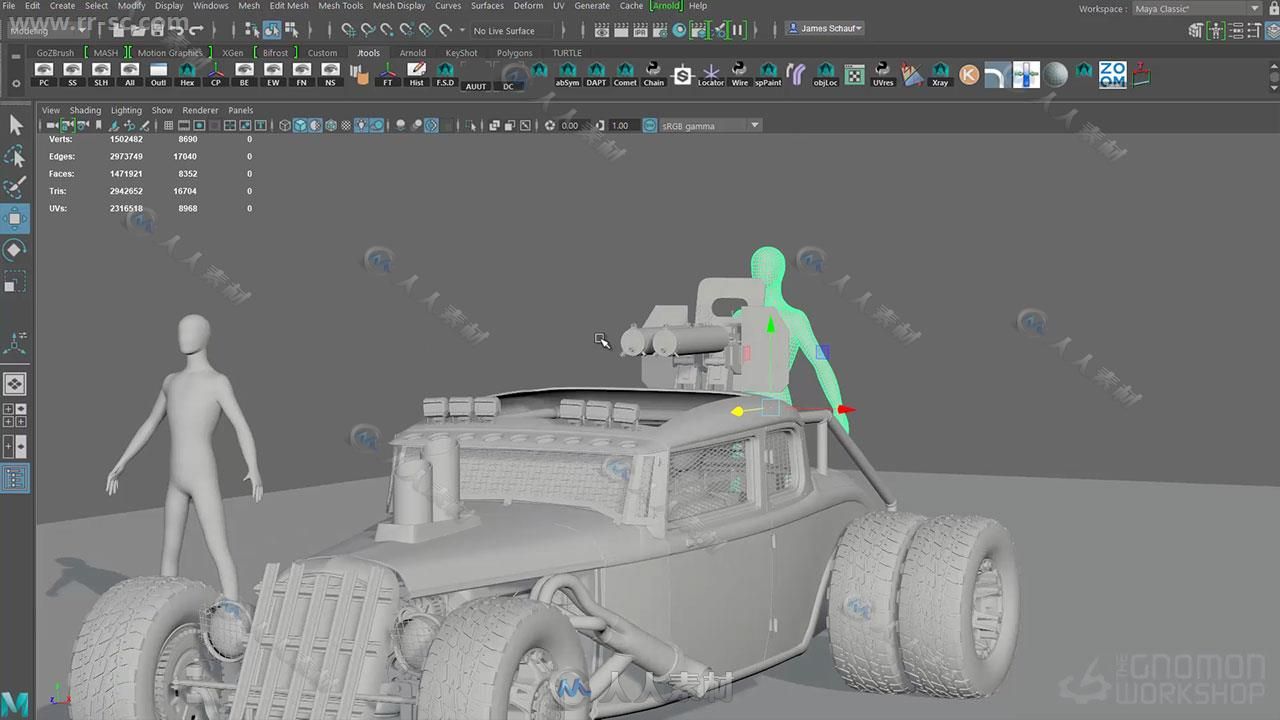Toggle Xray from the shelf
This screenshot has width=1280, height=720.
coord(940,74)
